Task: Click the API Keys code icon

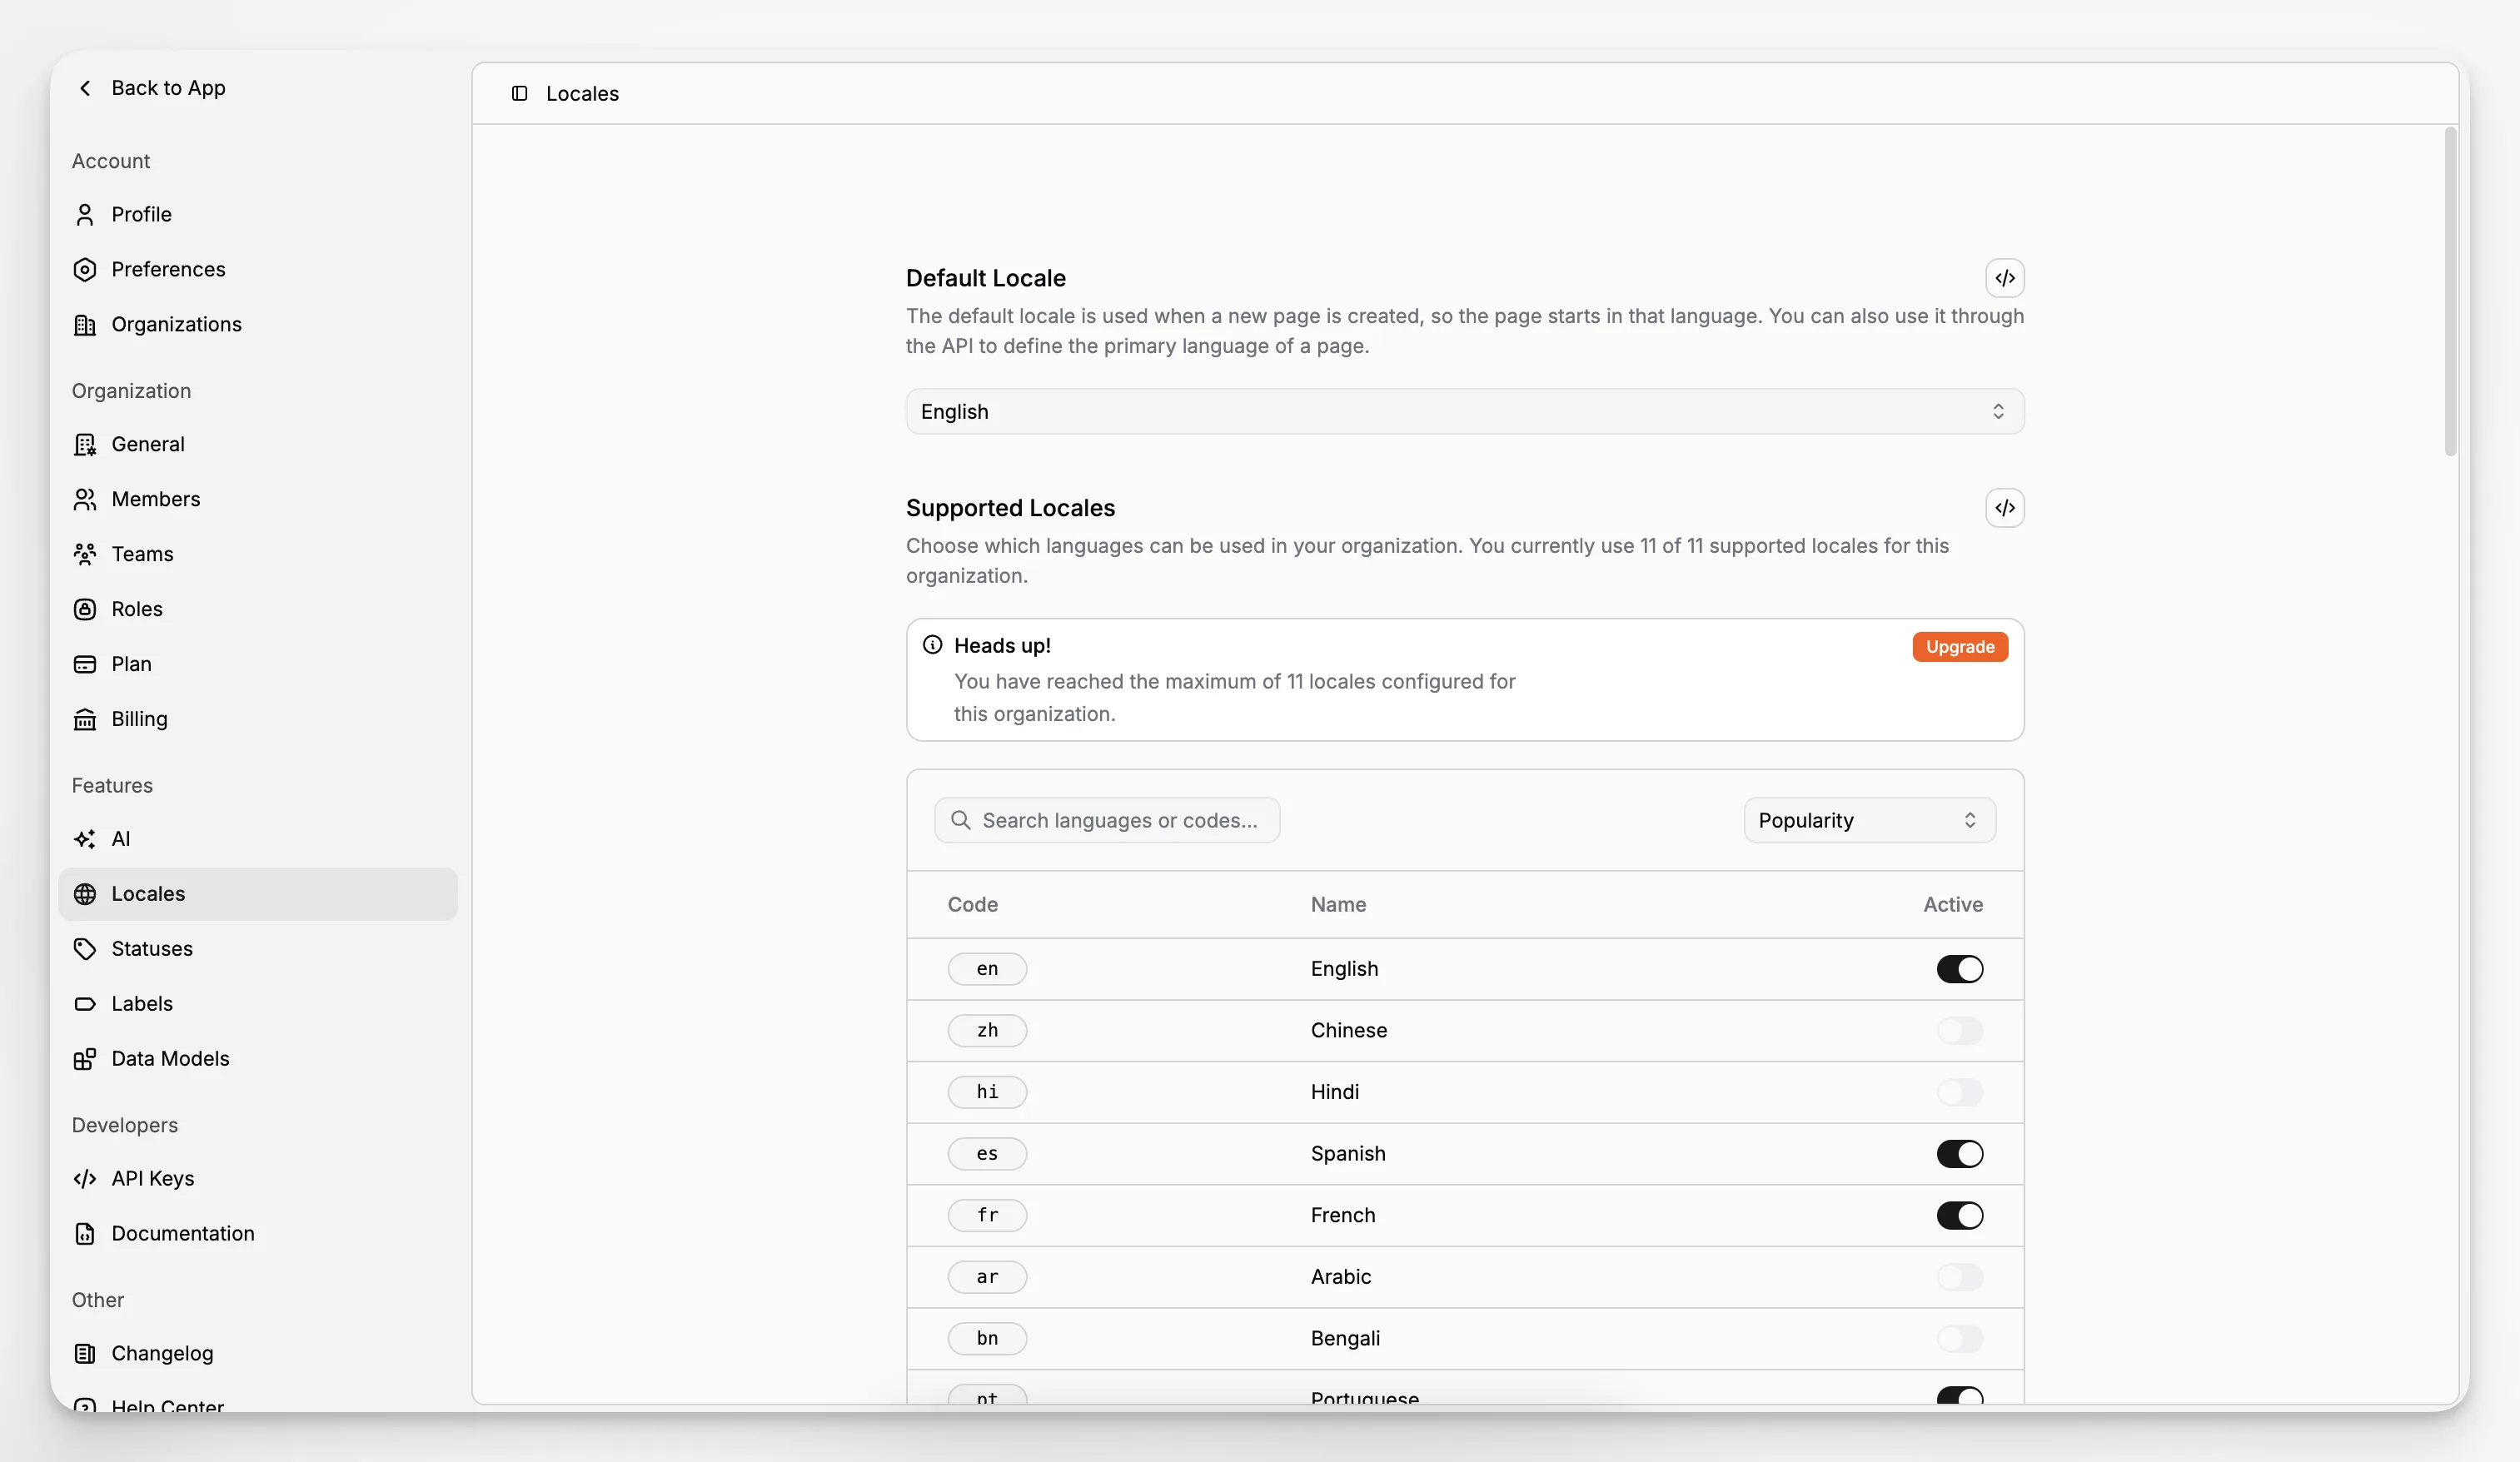Action: coord(85,1180)
